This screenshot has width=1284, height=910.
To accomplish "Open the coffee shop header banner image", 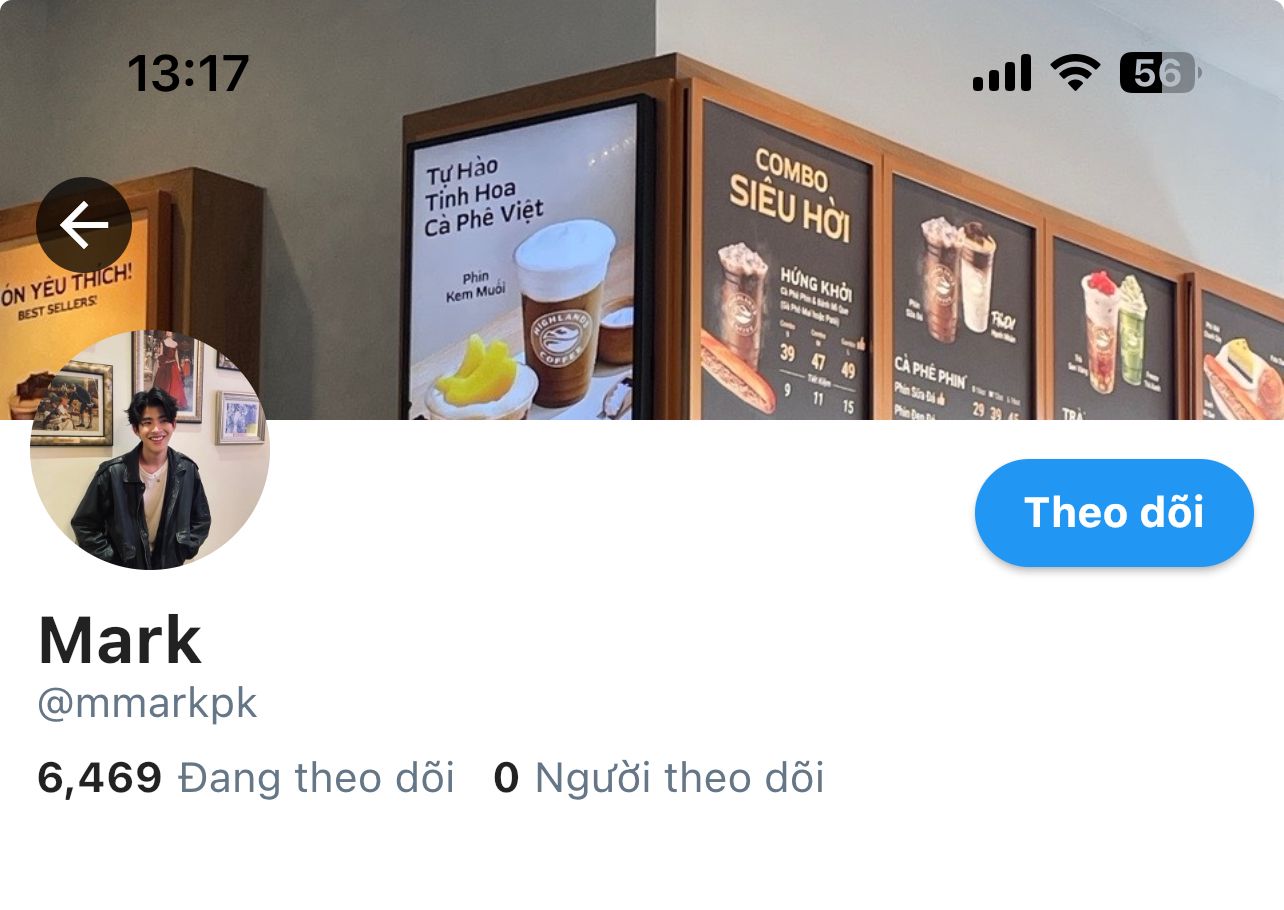I will pos(642,210).
